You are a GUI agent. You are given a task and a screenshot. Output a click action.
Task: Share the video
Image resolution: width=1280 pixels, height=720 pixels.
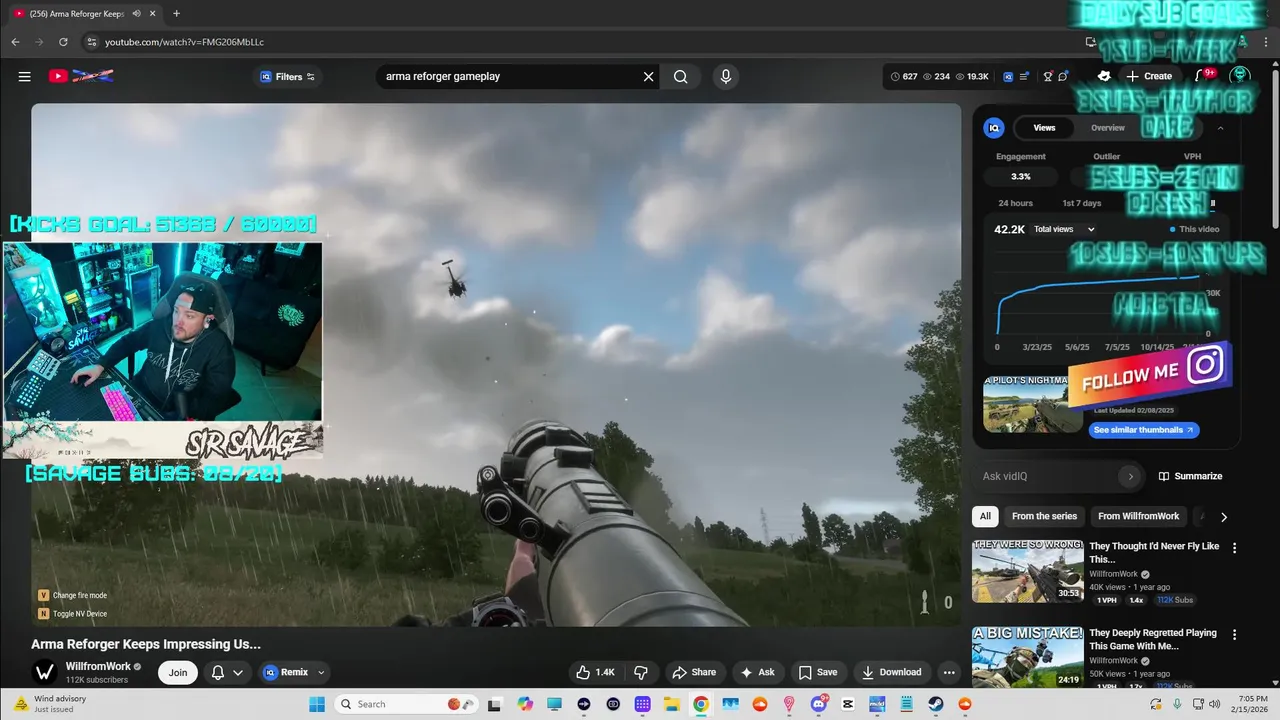[694, 672]
